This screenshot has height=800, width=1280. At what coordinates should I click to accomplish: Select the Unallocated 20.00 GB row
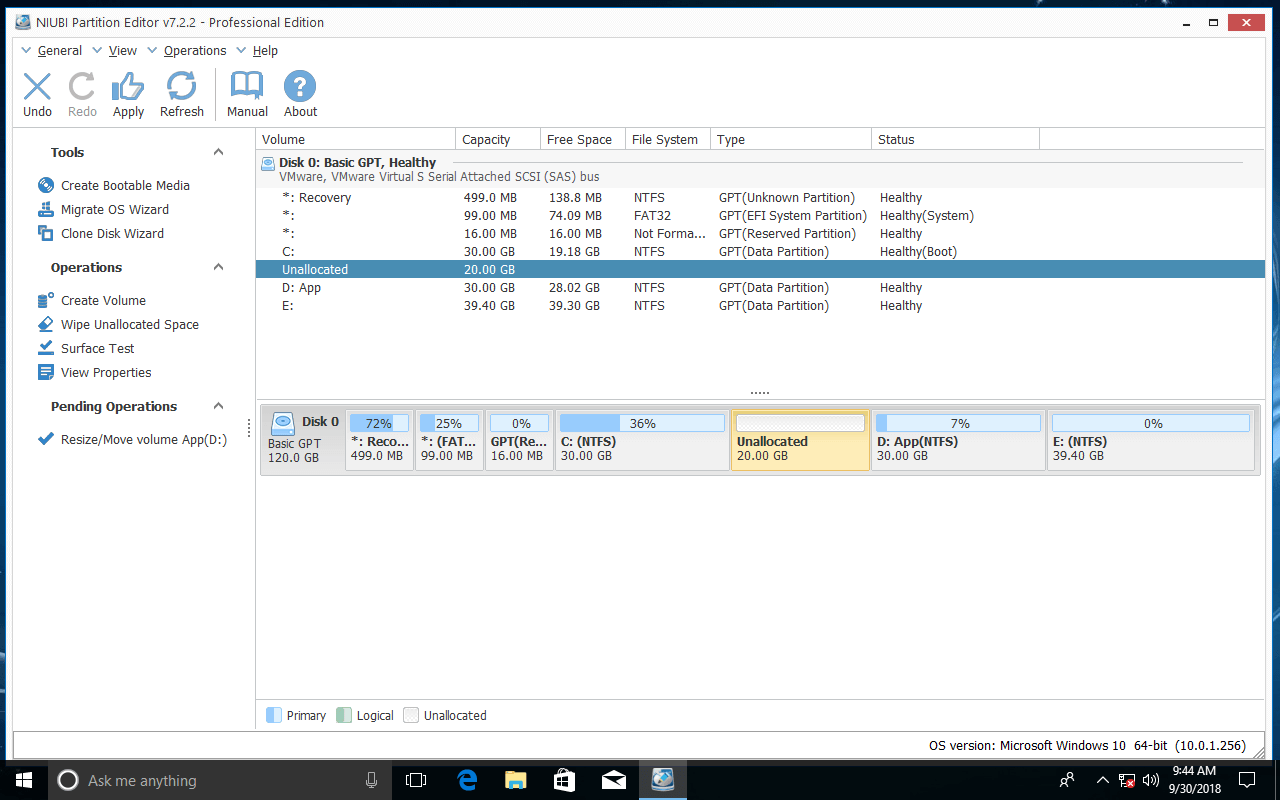(x=760, y=270)
